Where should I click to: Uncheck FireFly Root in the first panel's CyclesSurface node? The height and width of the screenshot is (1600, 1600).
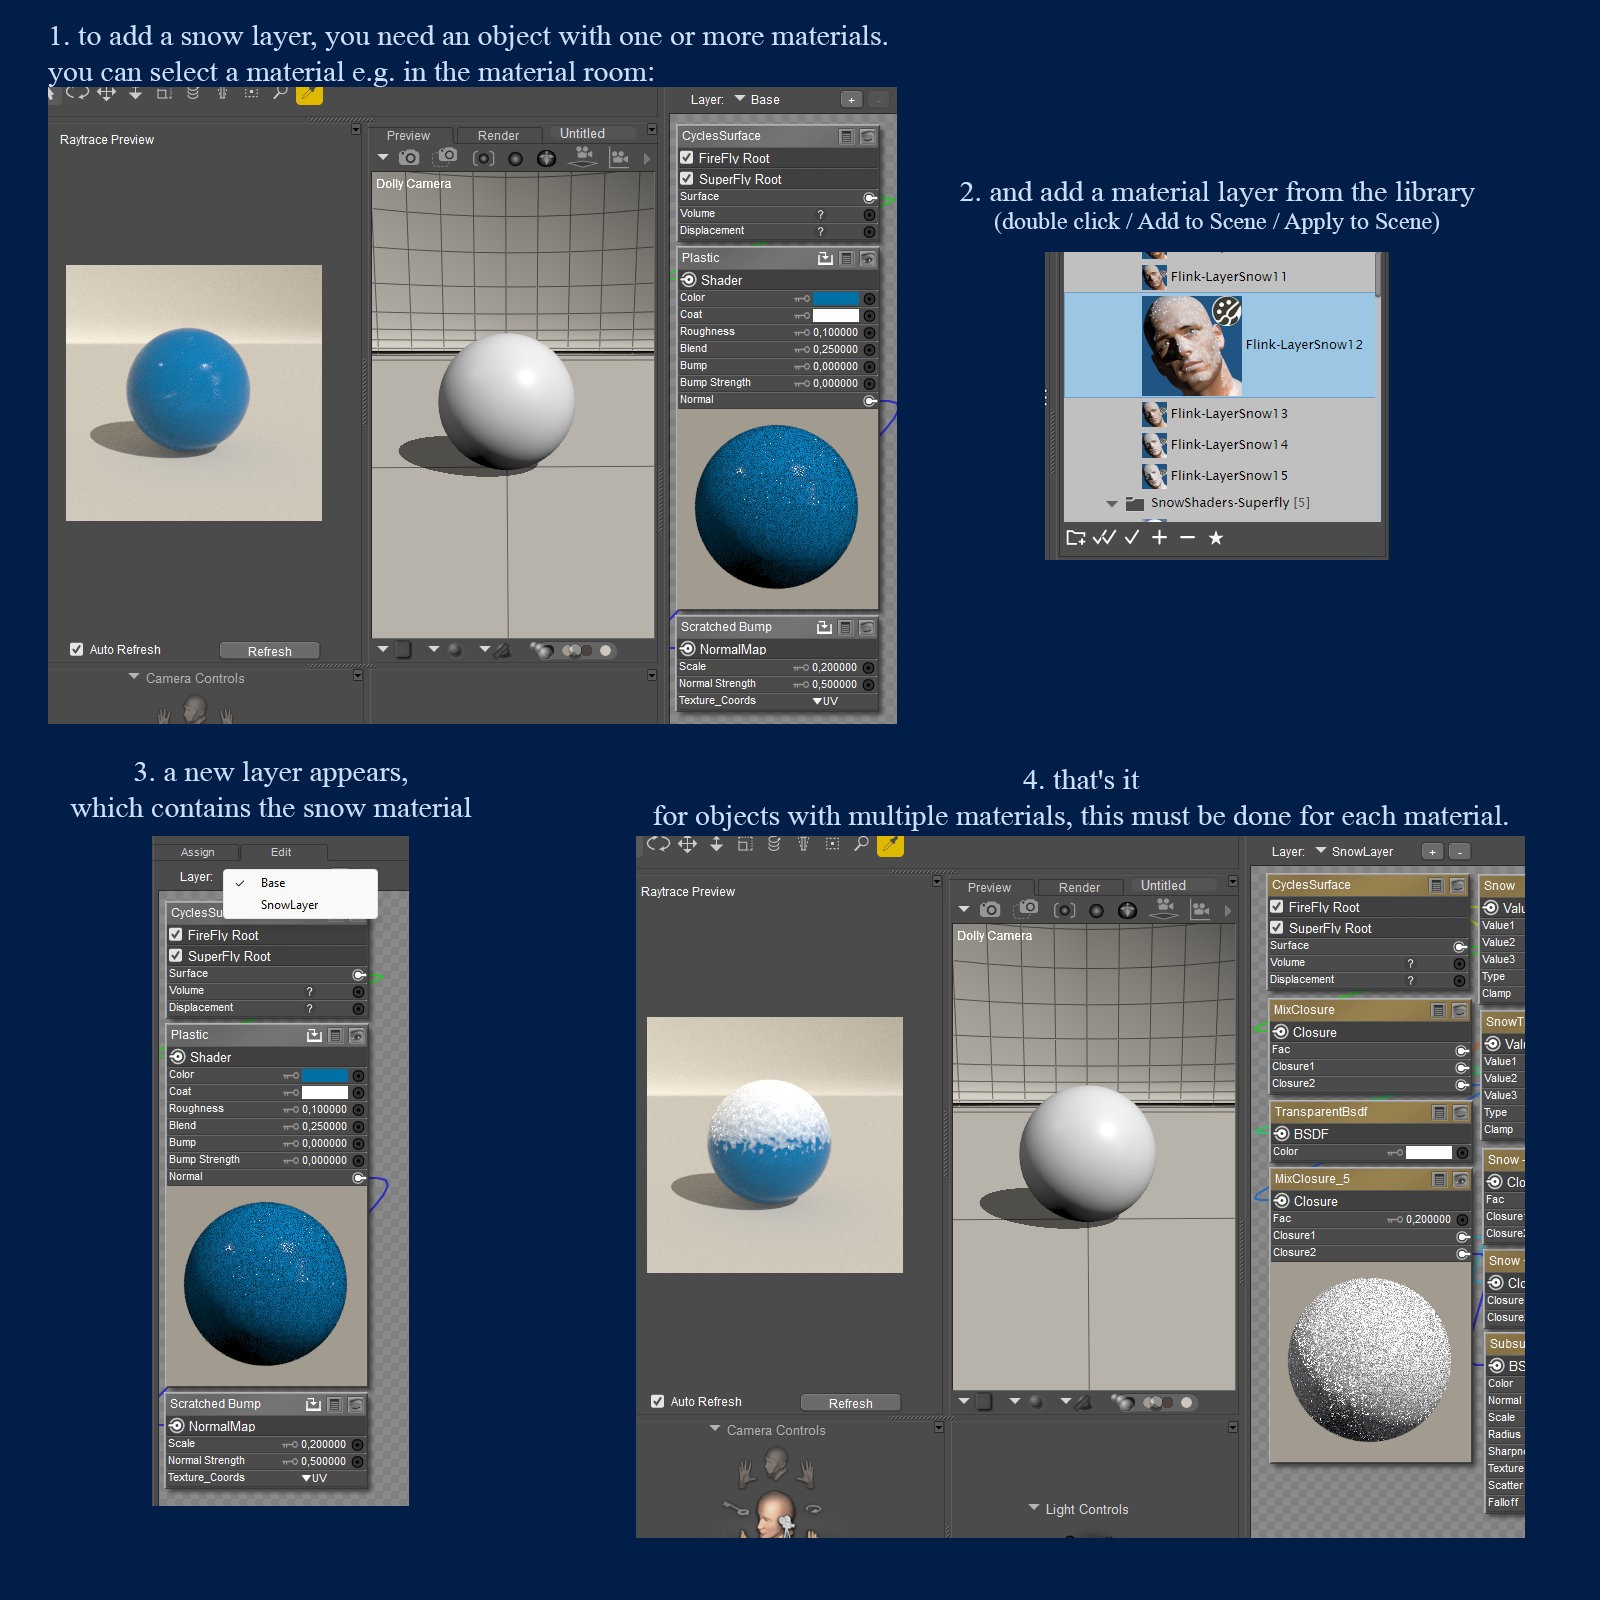pos(687,158)
